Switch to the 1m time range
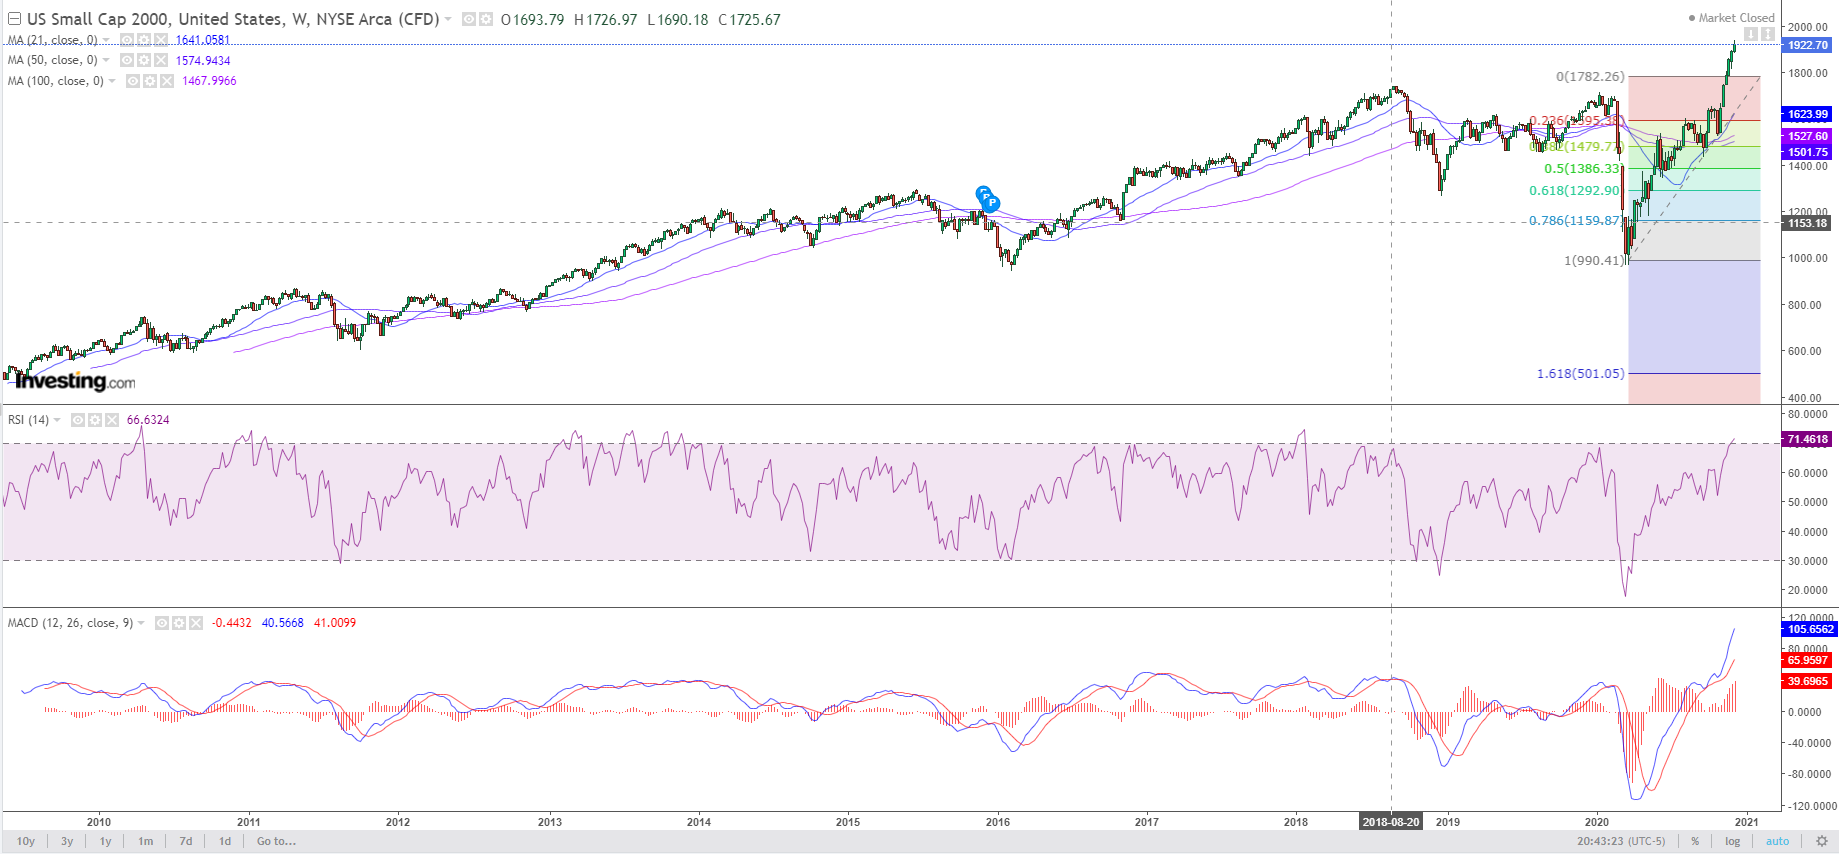 [145, 841]
